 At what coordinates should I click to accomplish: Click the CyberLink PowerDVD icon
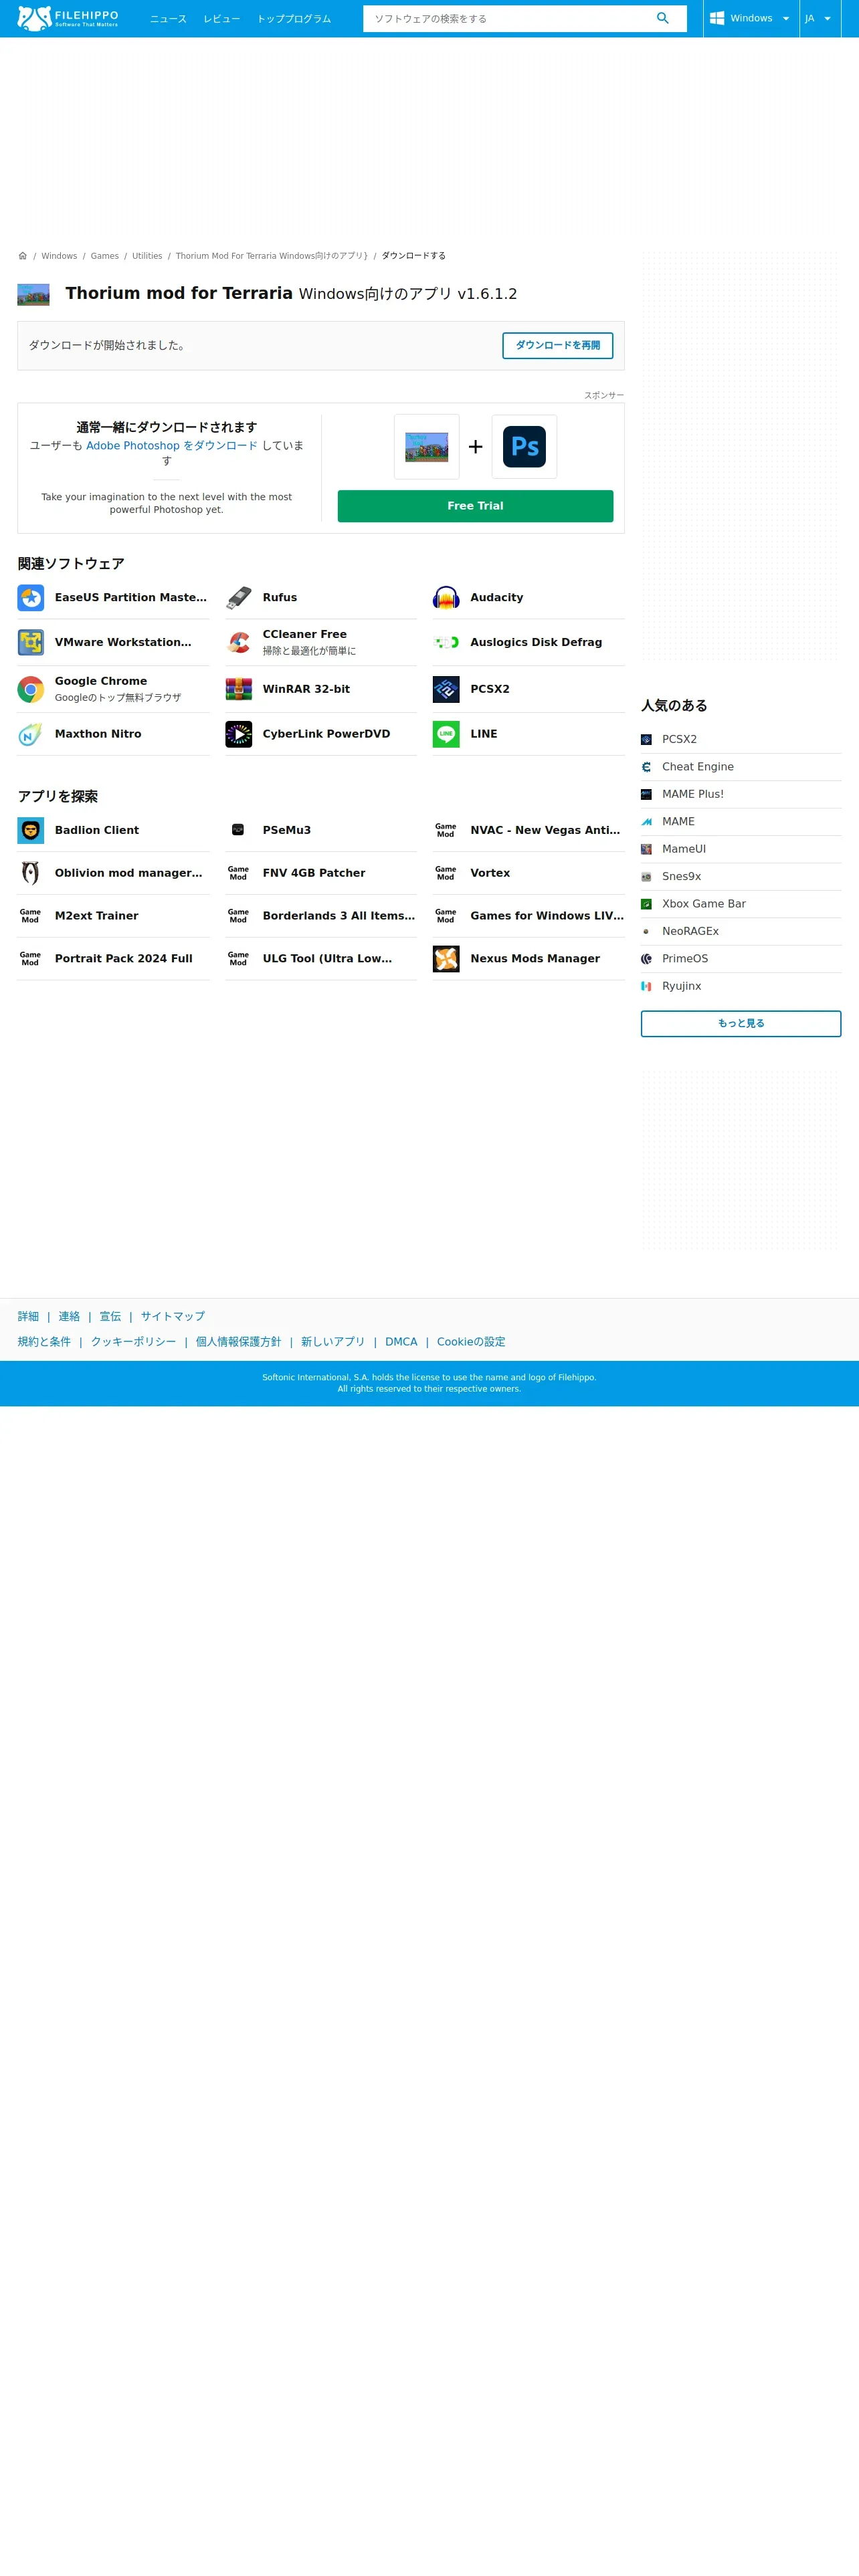[x=238, y=734]
